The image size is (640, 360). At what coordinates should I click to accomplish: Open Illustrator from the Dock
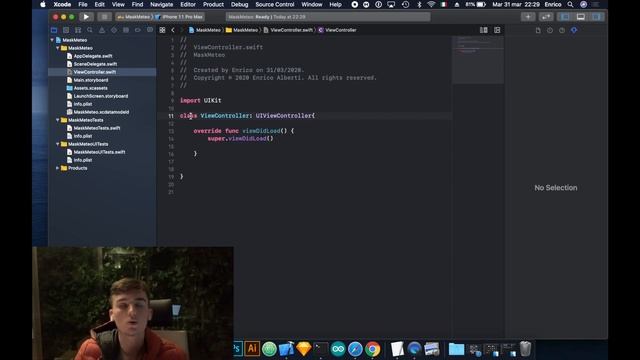pyautogui.click(x=252, y=349)
